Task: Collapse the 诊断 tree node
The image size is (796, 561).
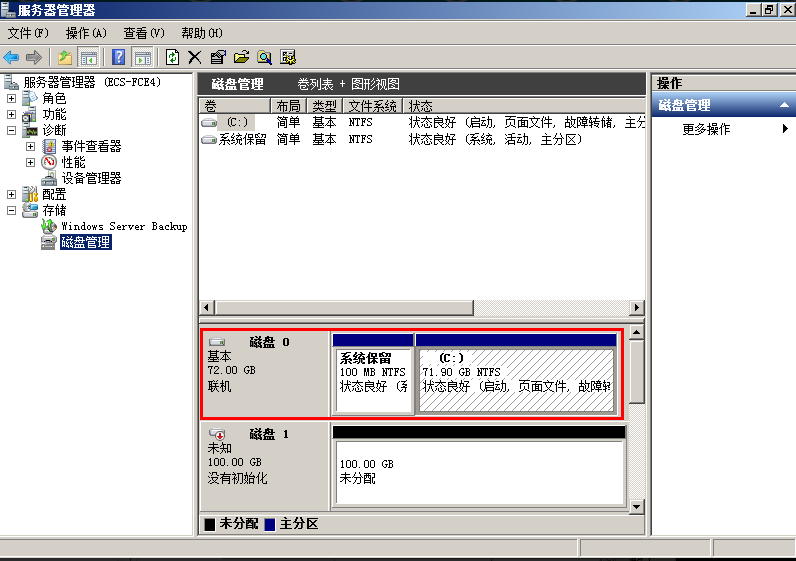Action: click(x=11, y=130)
